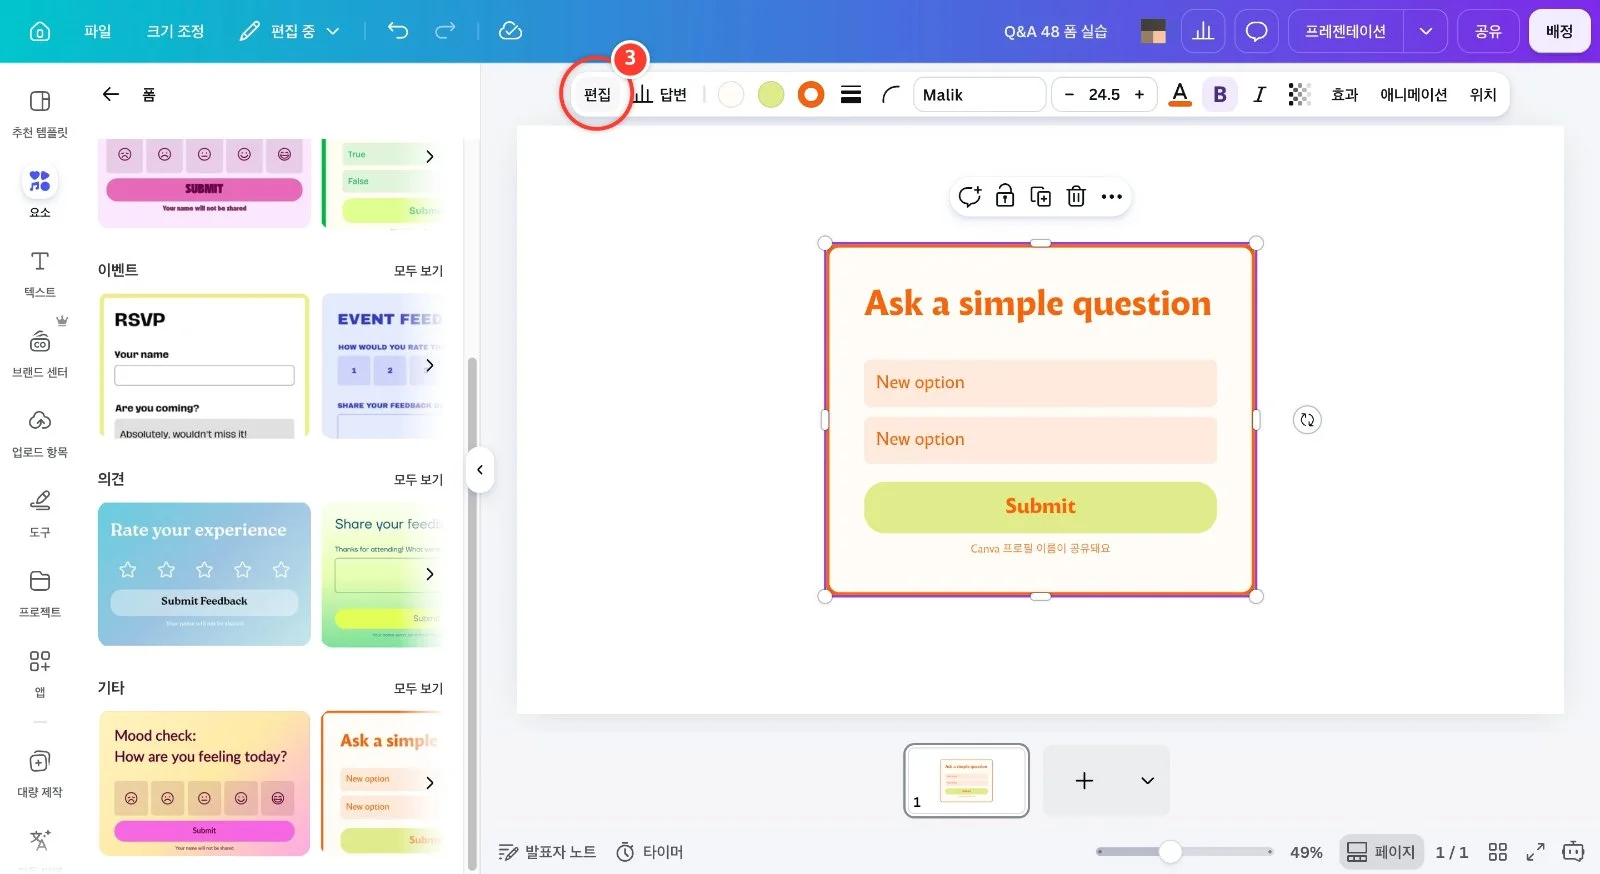Open the 브랜드 센터 sidebar panel

pyautogui.click(x=40, y=352)
